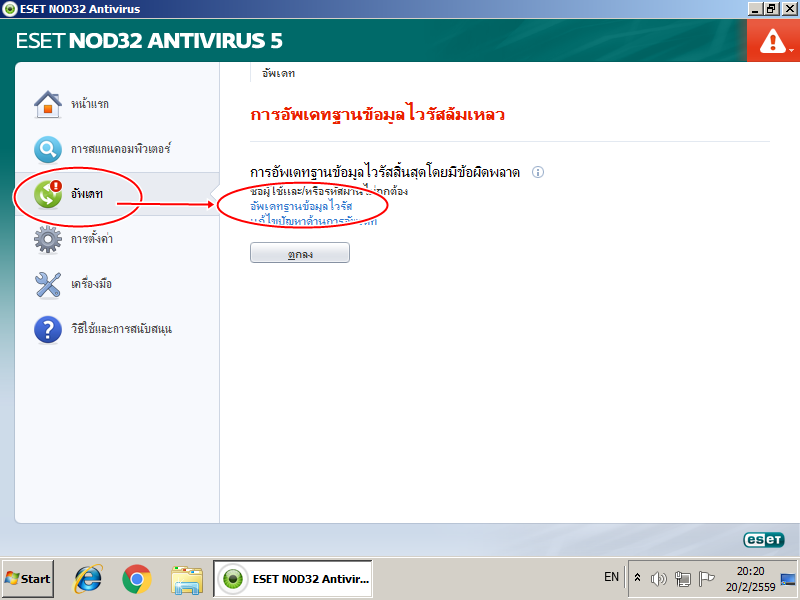The width and height of the screenshot is (800, 600).
Task: Click the อัพเดท update icon with alert
Action: tap(47, 194)
